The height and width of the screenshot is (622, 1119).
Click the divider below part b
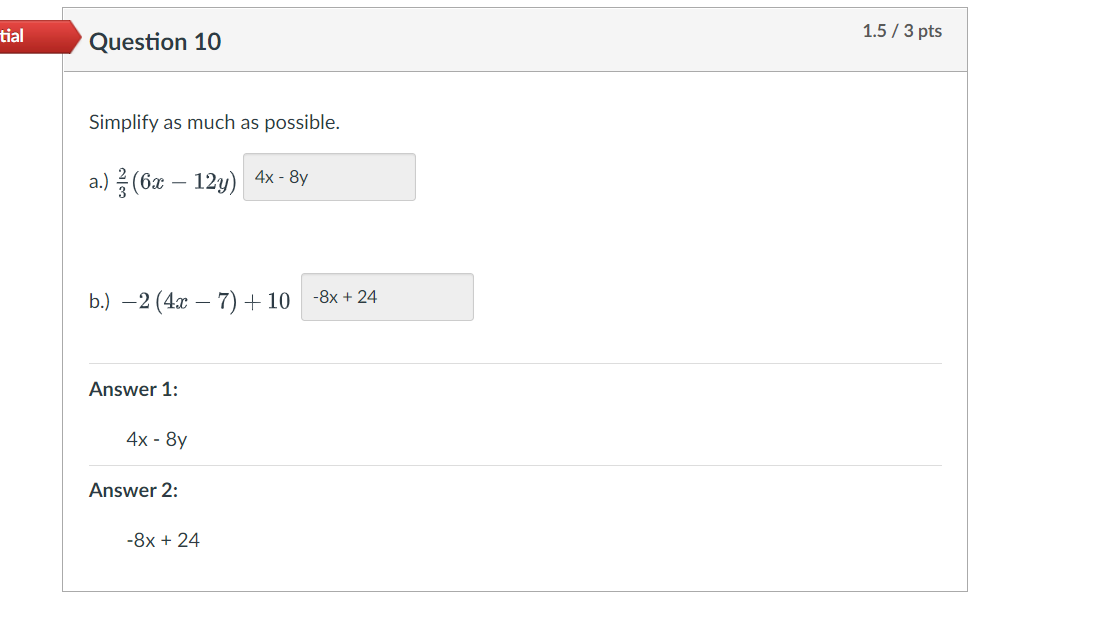tap(515, 362)
